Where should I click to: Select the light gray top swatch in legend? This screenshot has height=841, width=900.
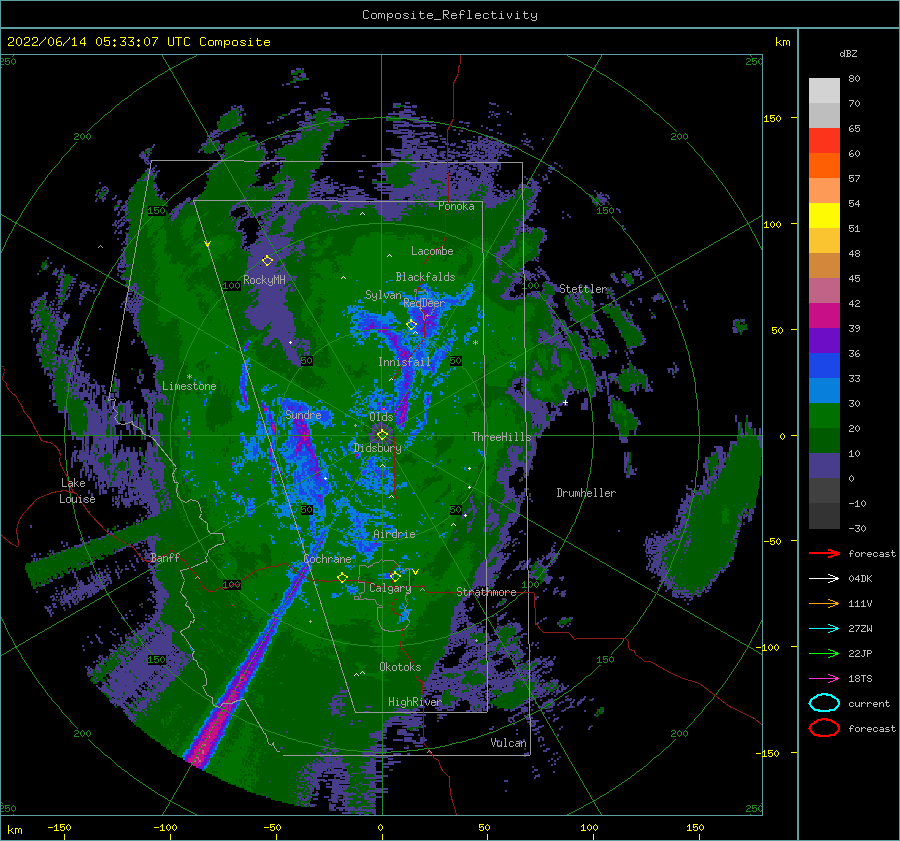click(824, 90)
